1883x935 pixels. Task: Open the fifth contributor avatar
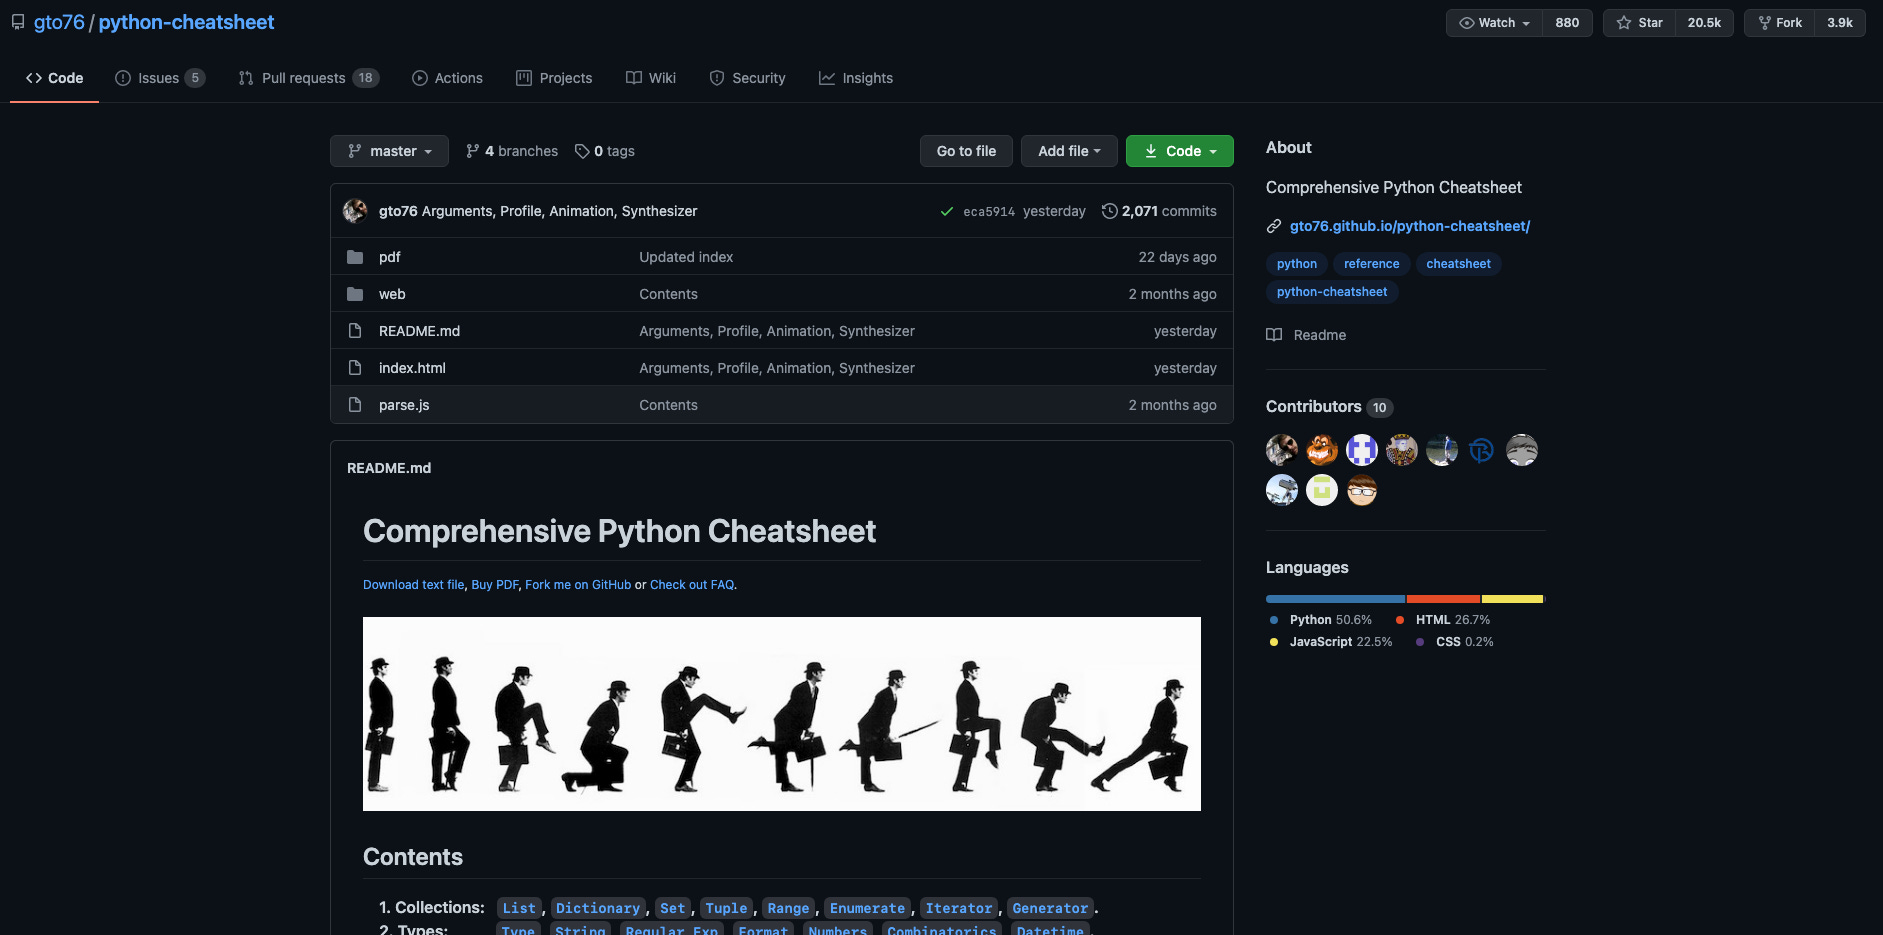1442,450
